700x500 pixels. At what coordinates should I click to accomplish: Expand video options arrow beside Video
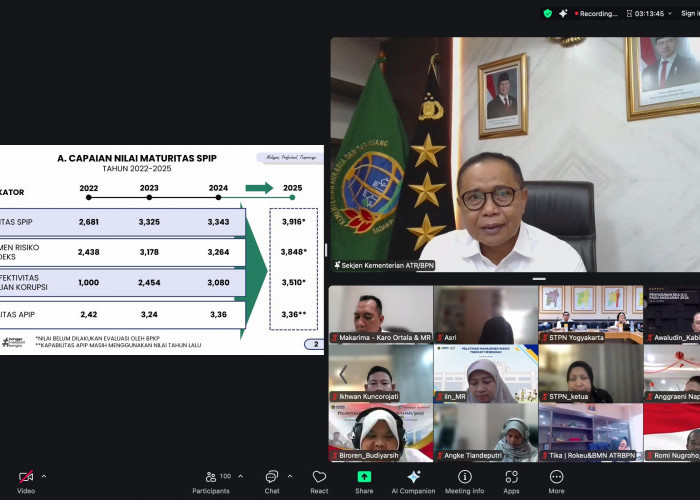(x=43, y=477)
